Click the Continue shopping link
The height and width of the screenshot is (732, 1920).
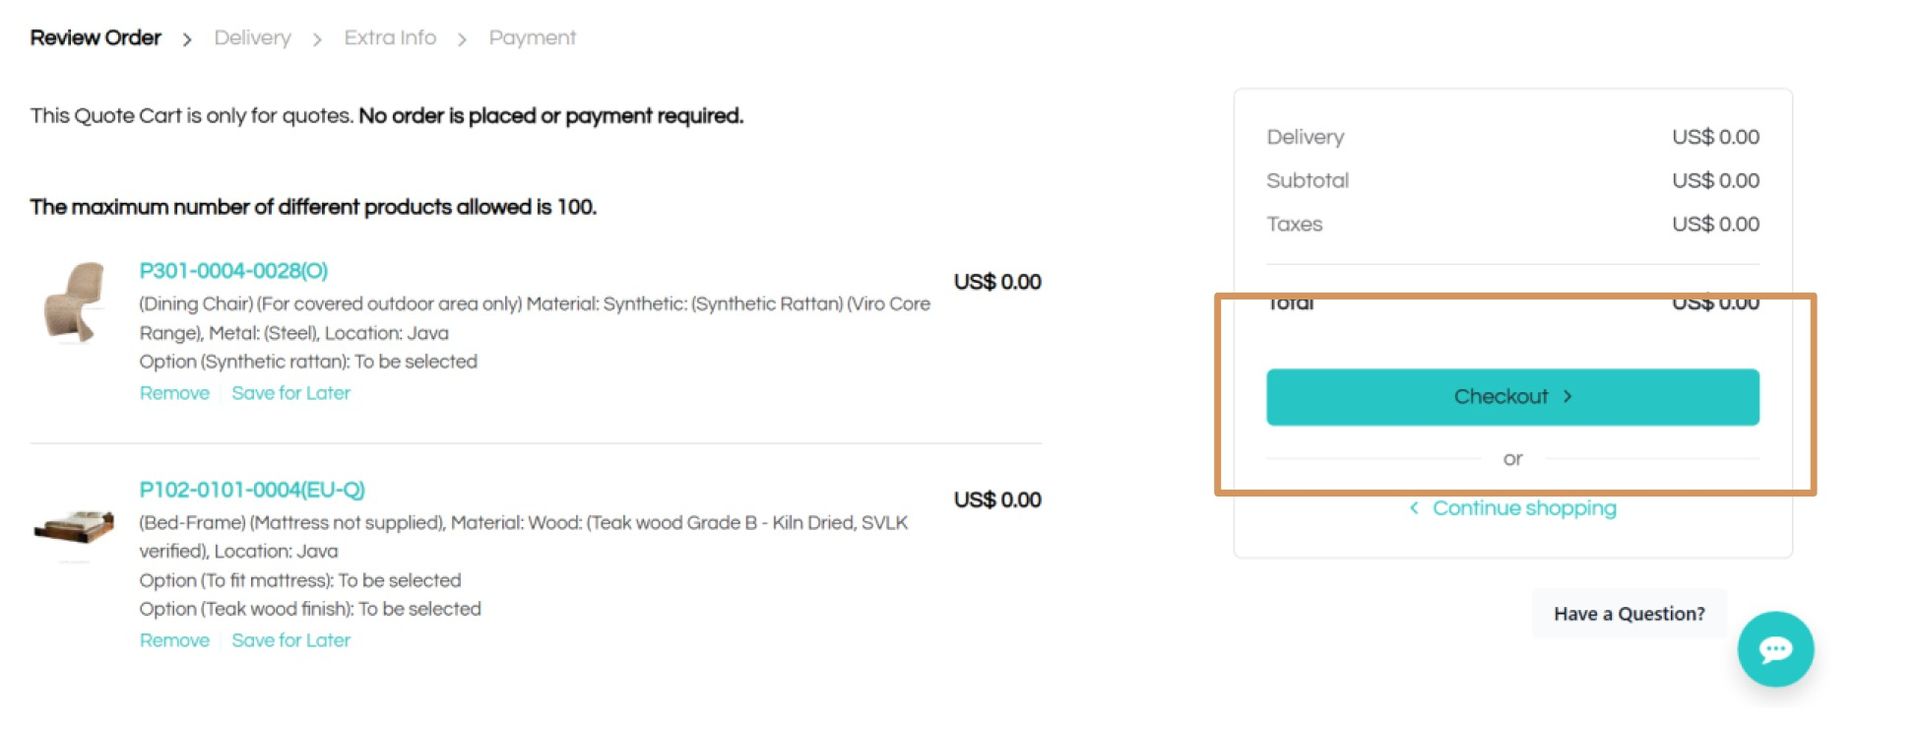[1524, 508]
